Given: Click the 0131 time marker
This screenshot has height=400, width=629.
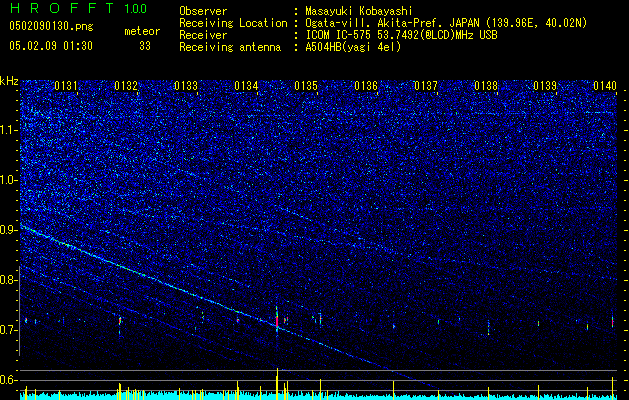Looking at the screenshot, I should [66, 86].
